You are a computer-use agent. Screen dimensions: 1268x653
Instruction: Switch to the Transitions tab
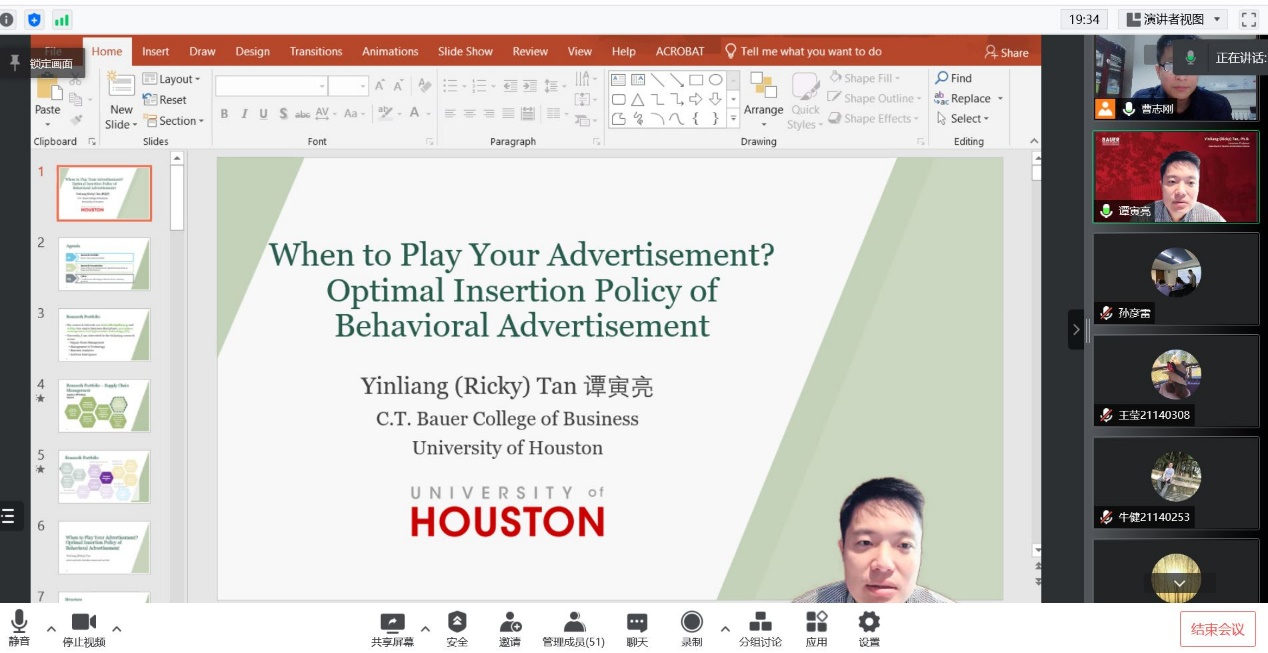point(316,52)
